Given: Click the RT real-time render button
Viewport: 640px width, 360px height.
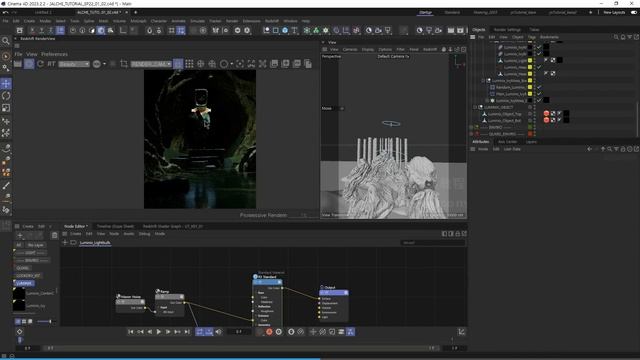Looking at the screenshot, I should coord(51,64).
